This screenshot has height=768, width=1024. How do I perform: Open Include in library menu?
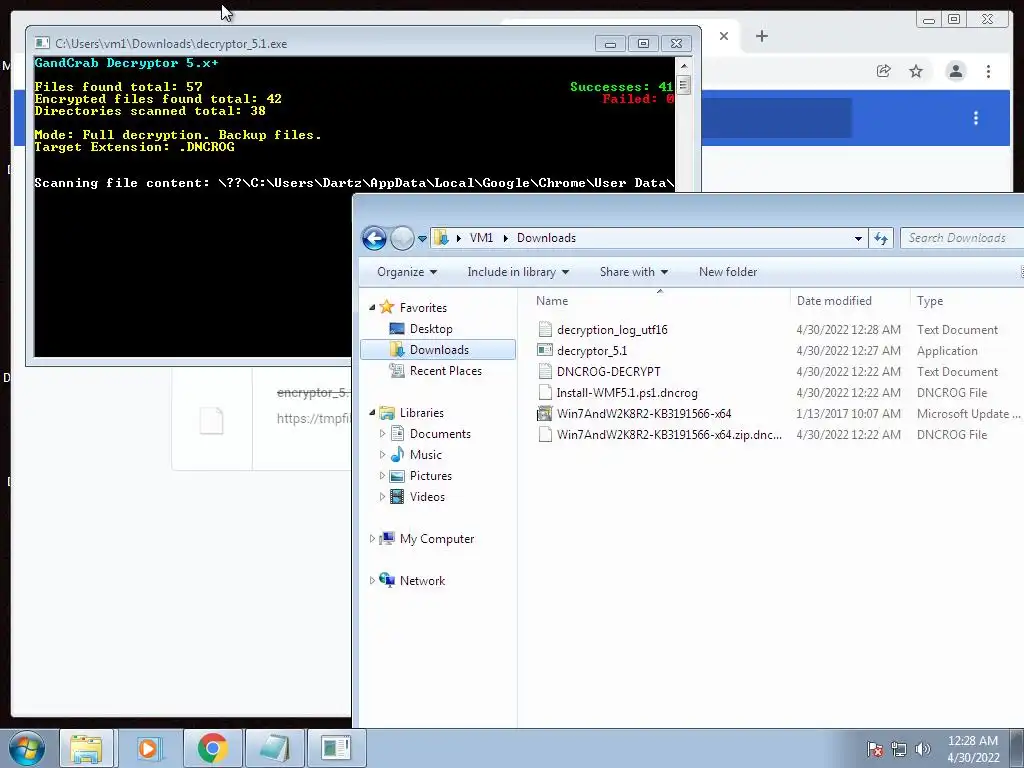click(x=518, y=272)
